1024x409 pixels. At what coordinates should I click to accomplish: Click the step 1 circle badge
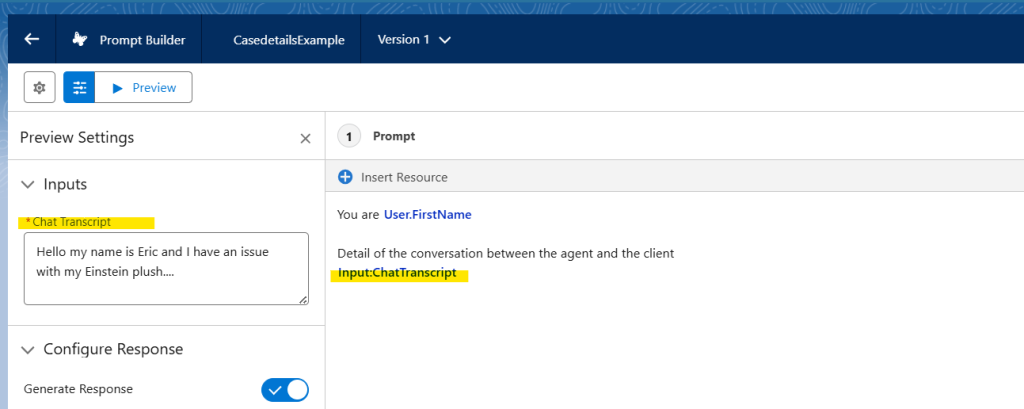pos(349,137)
